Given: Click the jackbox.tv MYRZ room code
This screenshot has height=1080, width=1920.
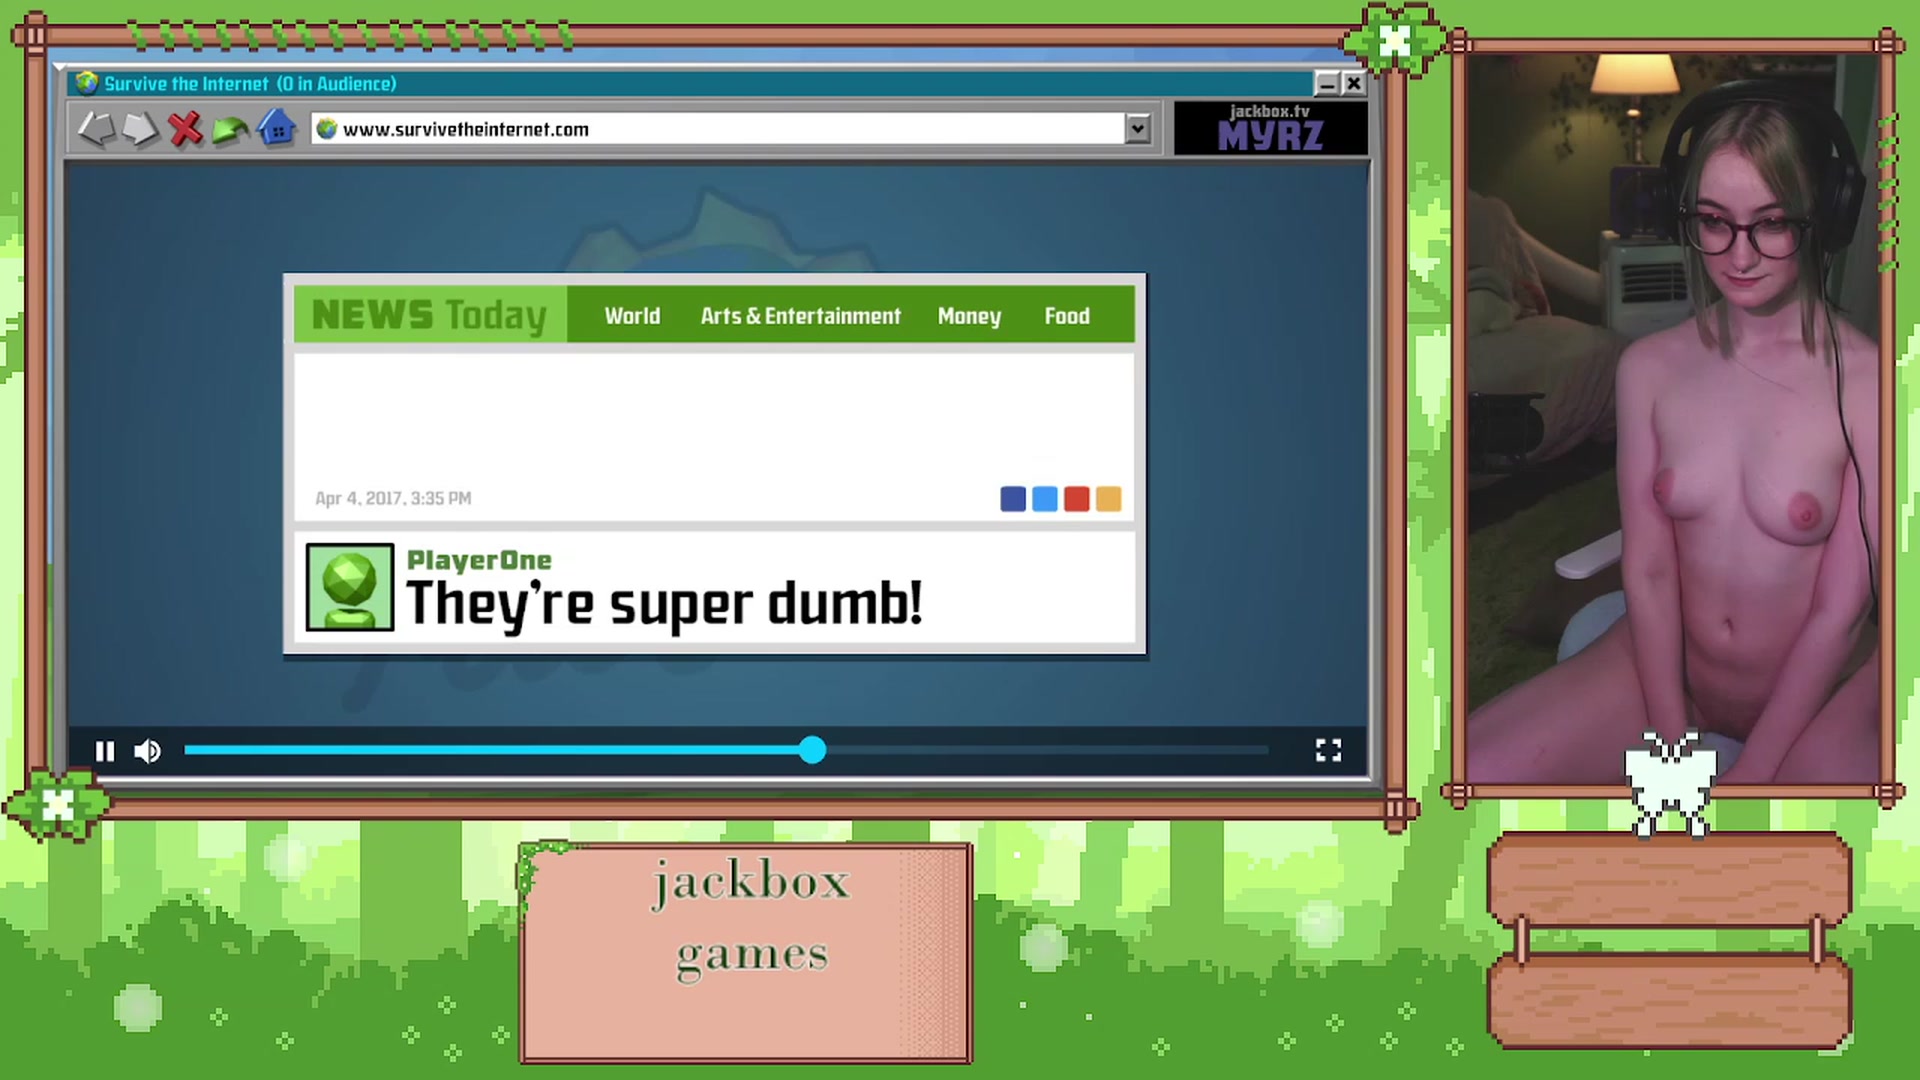Looking at the screenshot, I should tap(1270, 128).
